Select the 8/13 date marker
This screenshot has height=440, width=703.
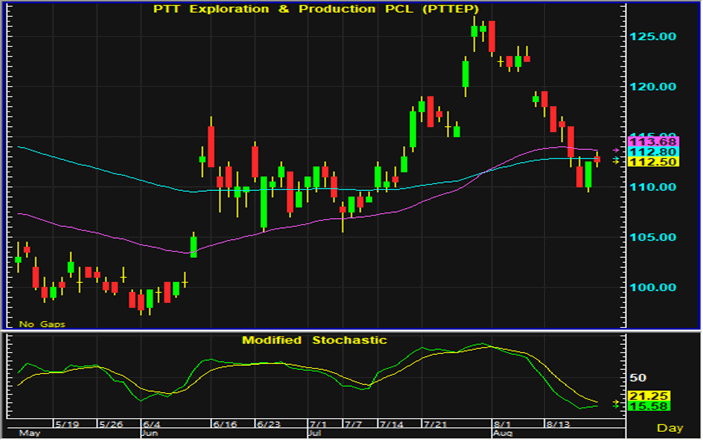(x=559, y=424)
